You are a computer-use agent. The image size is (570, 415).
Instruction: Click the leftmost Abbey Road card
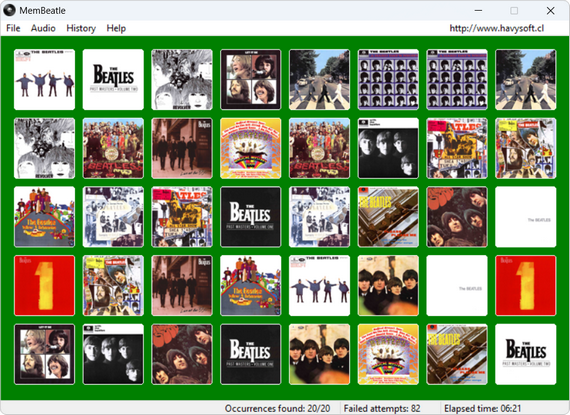point(320,80)
